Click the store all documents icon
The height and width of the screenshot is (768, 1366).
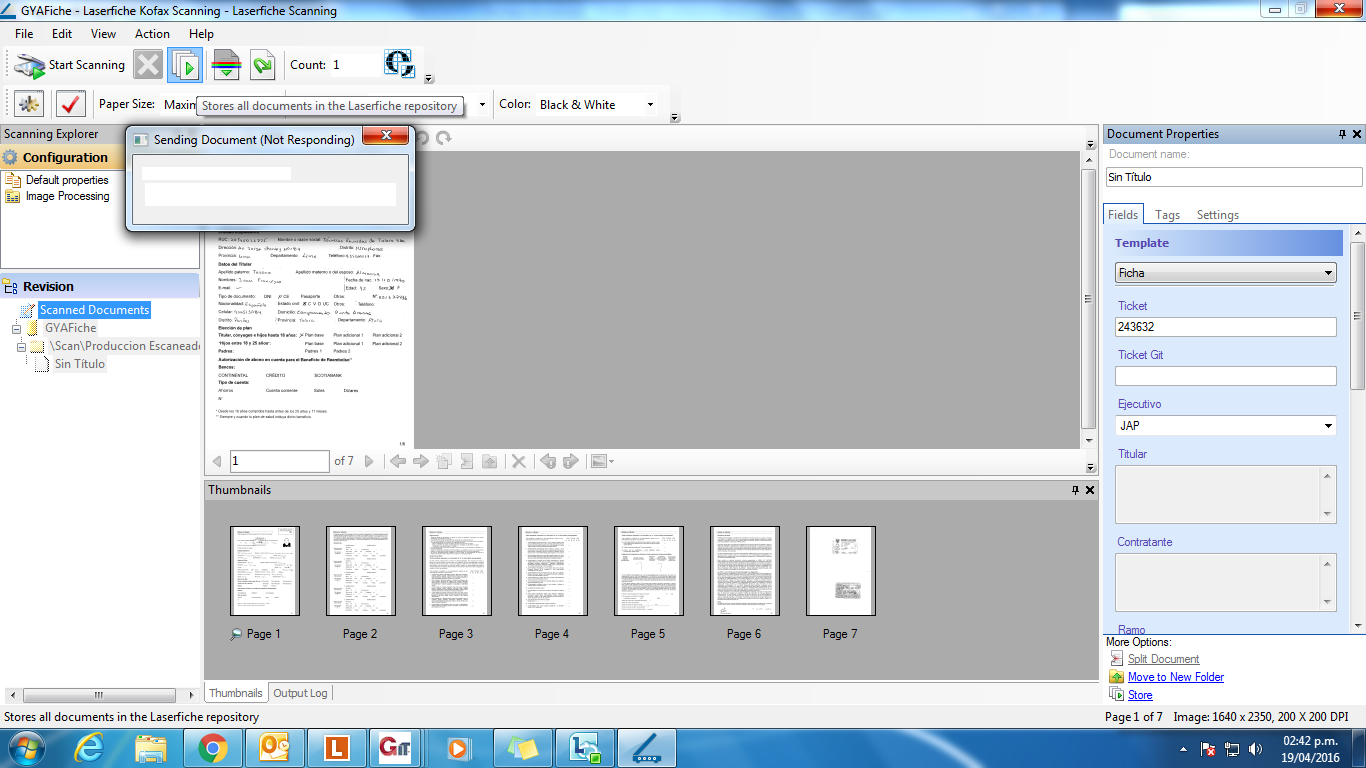tap(185, 65)
